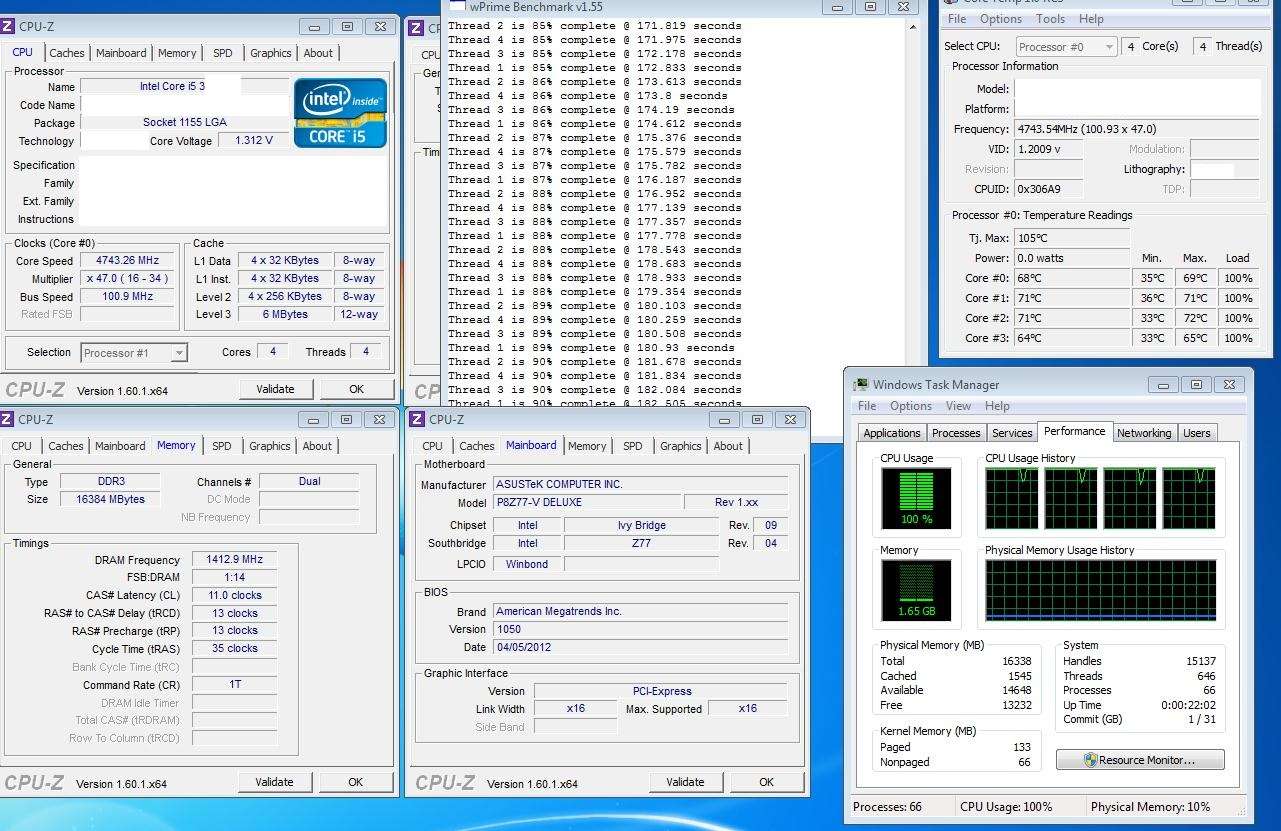The height and width of the screenshot is (831, 1281).
Task: Click the Memory 1.65 GB gauge
Action: pyautogui.click(x=916, y=590)
